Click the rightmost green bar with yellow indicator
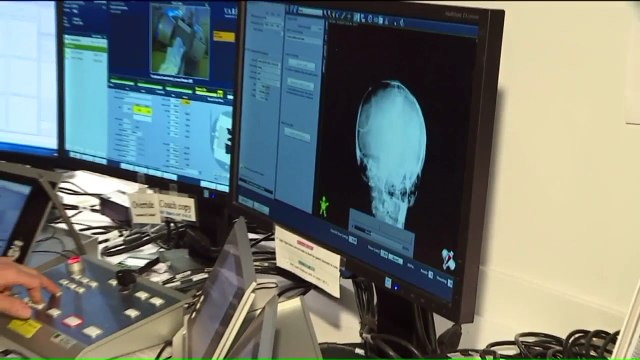The height and width of the screenshot is (360, 640). click(x=209, y=93)
